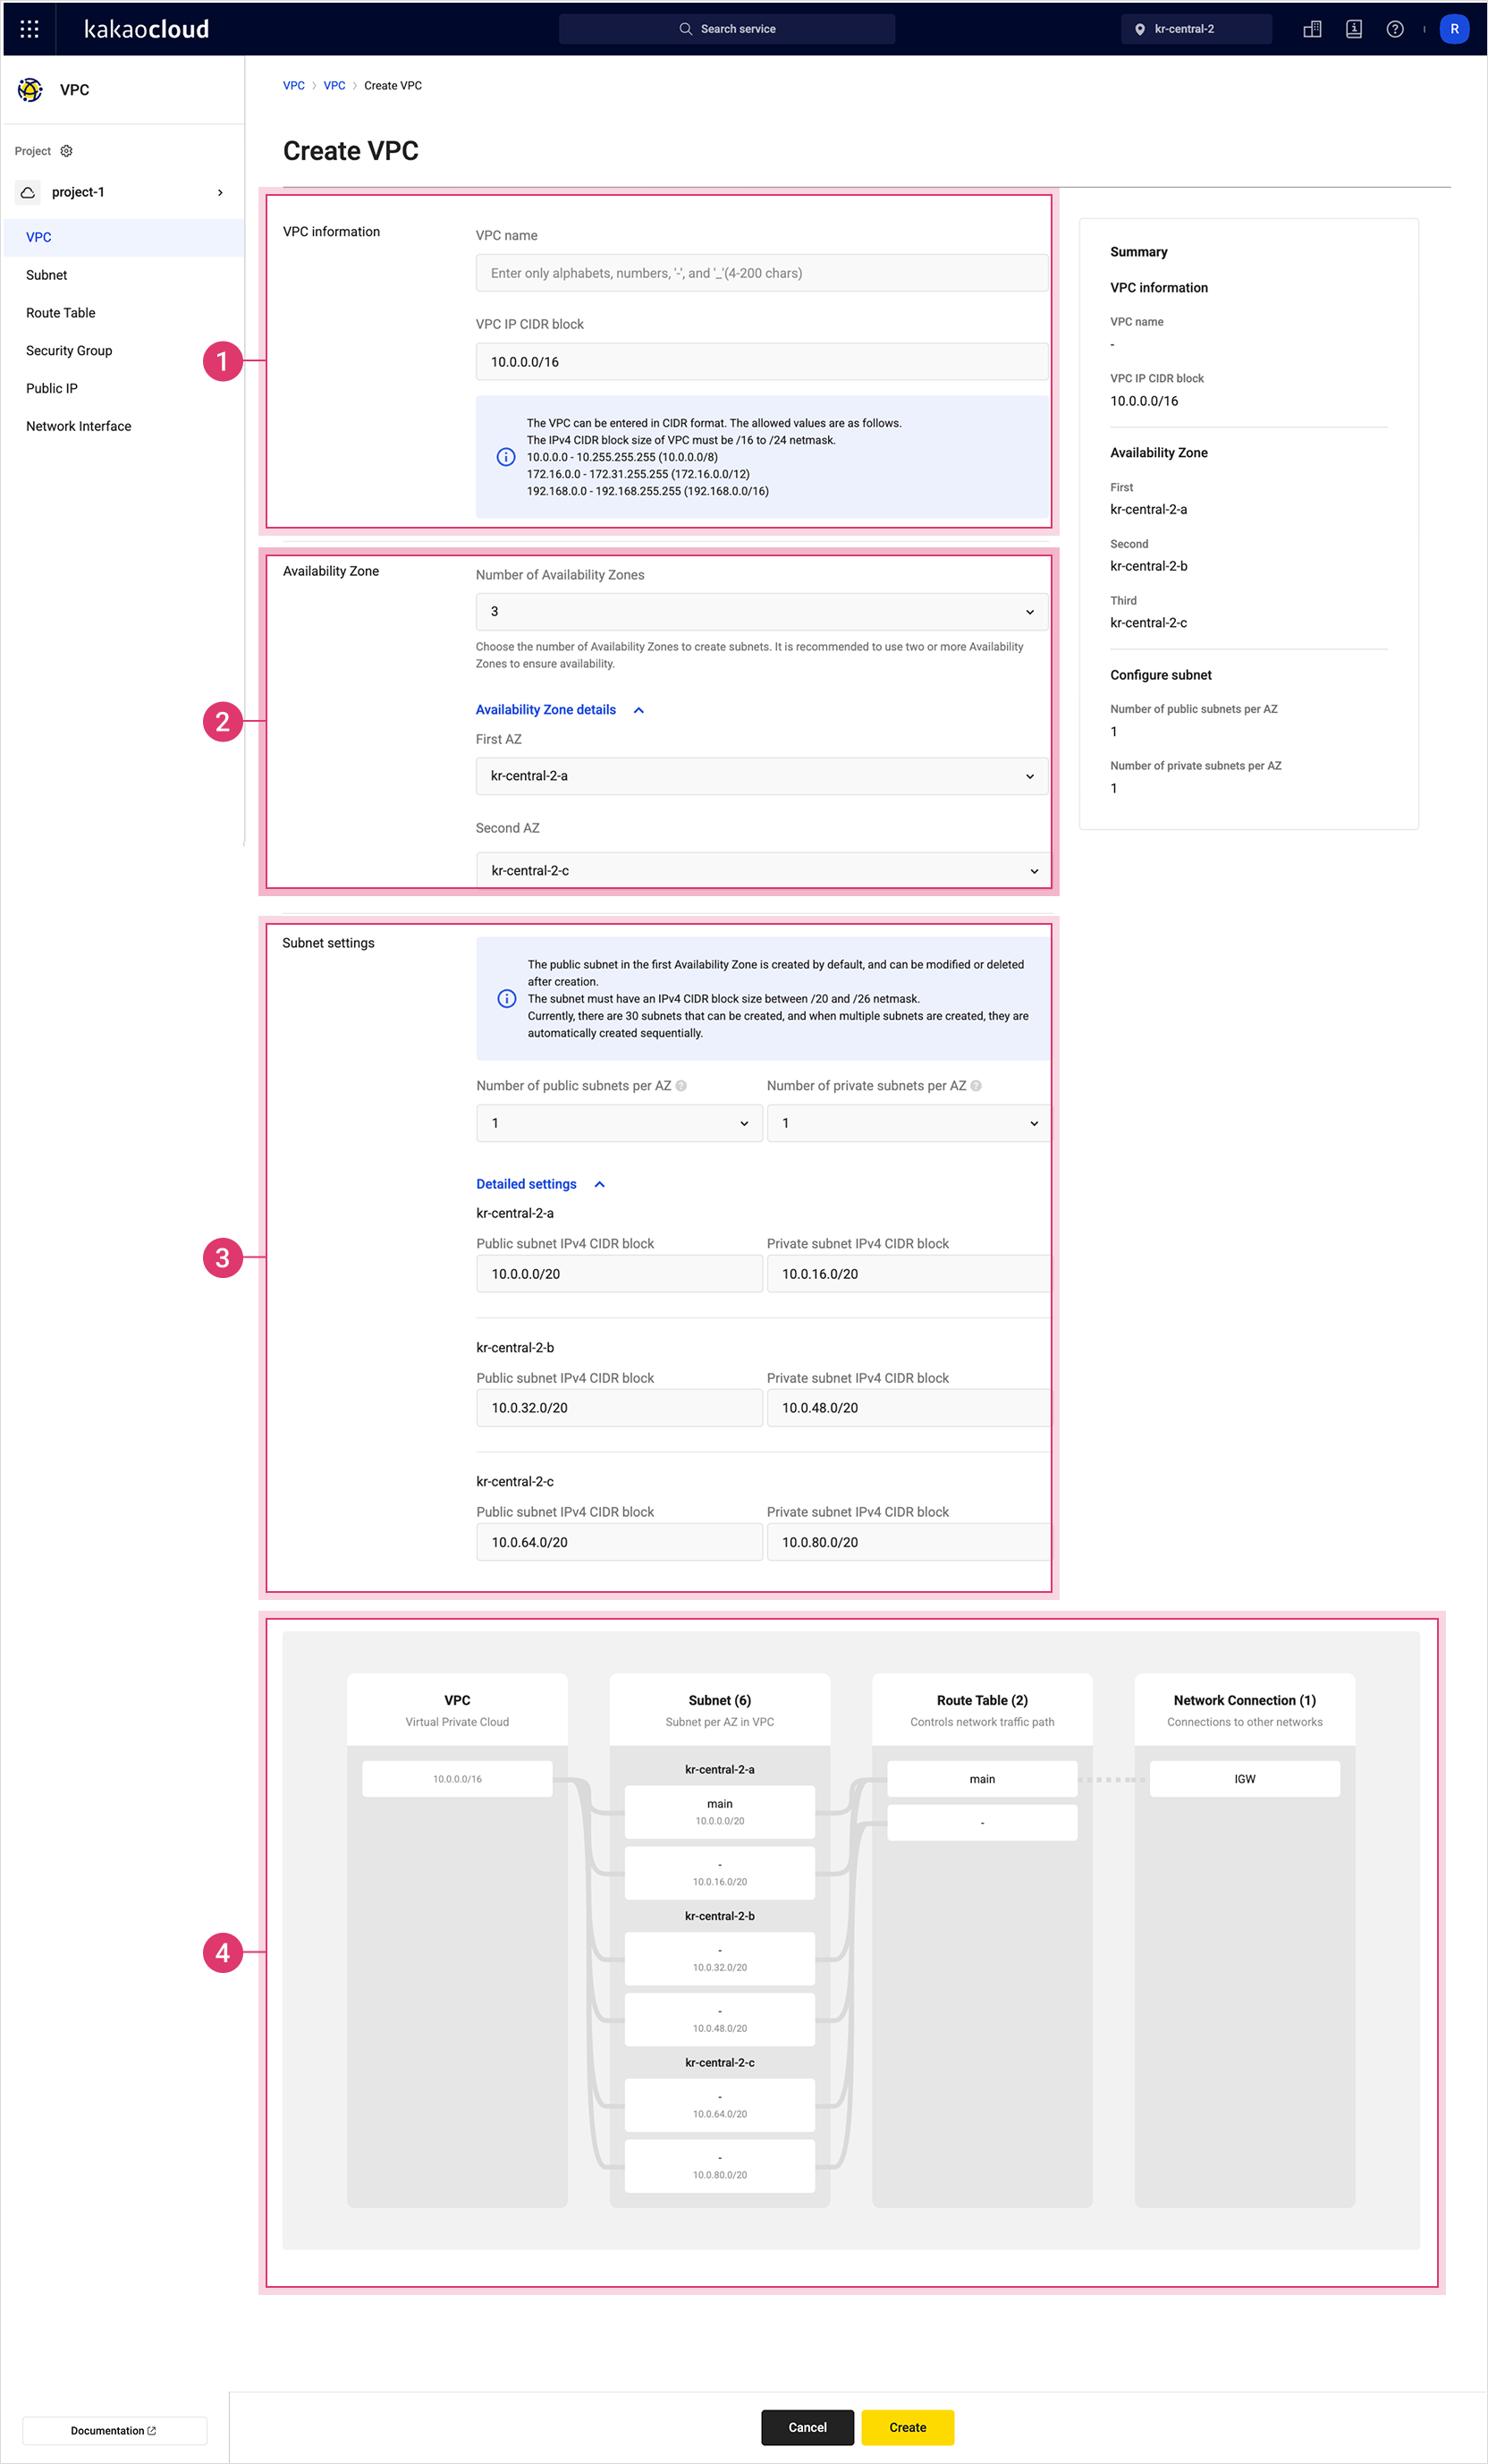Click help icon next to public subnets per AZ
This screenshot has width=1488, height=2464.
(681, 1086)
